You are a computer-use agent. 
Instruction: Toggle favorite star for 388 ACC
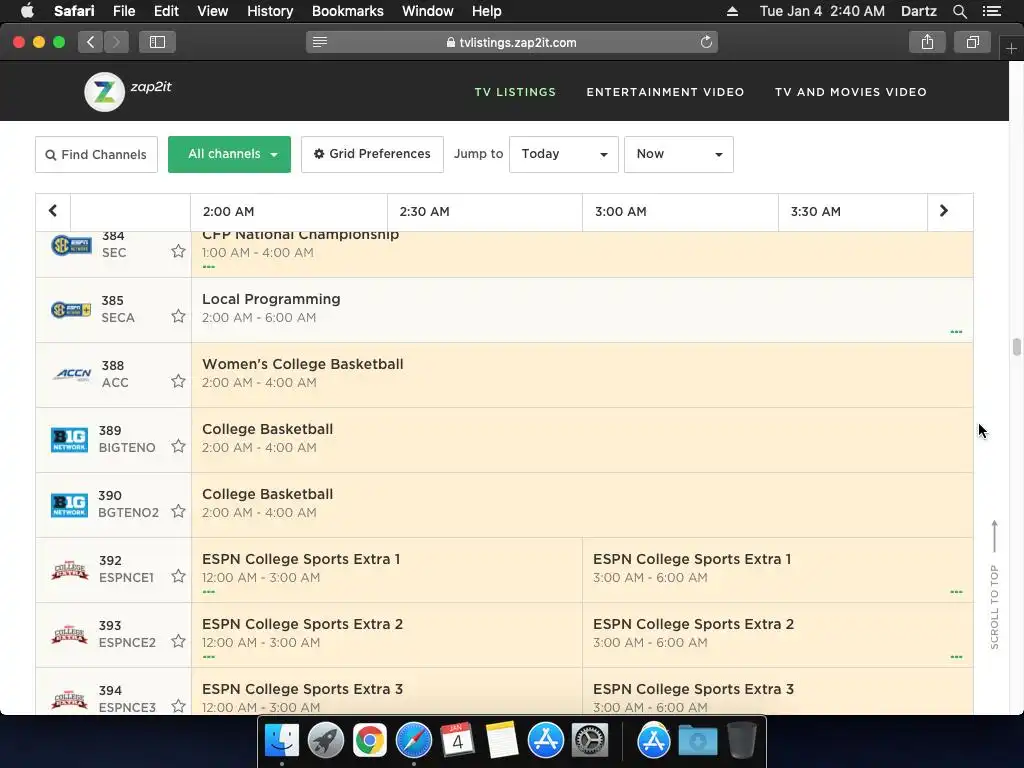click(x=178, y=381)
